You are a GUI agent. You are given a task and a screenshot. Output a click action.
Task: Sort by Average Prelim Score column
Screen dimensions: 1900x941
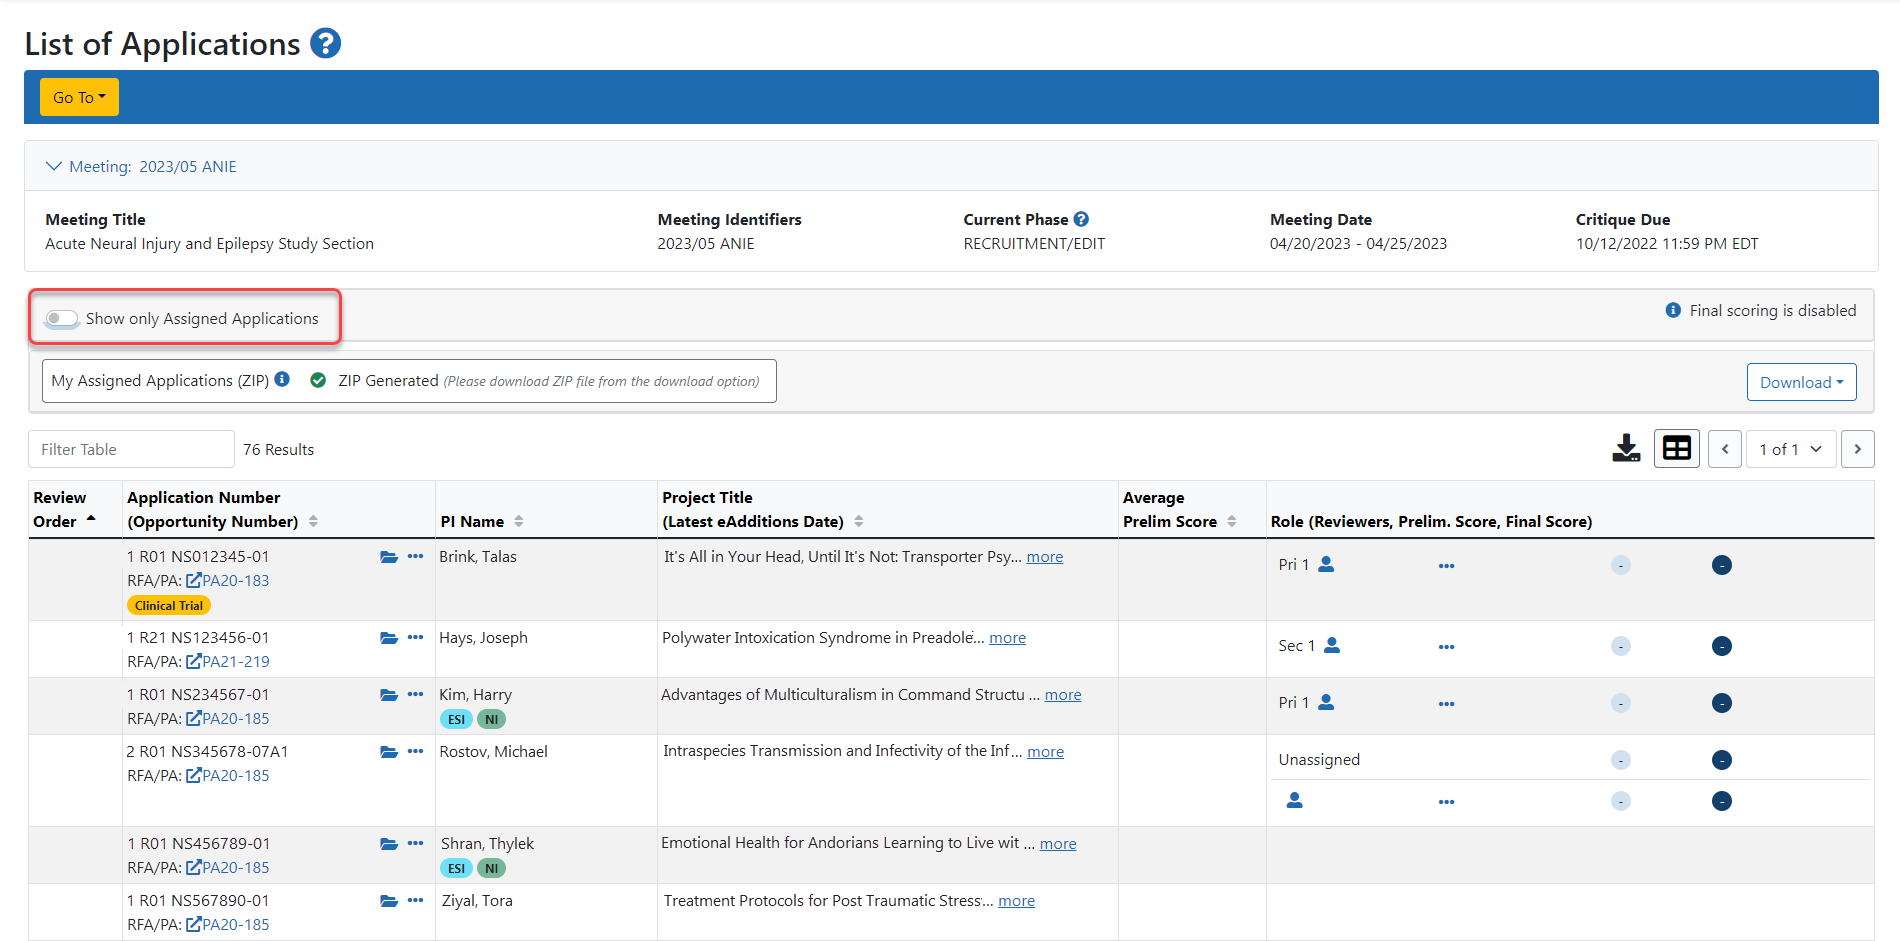[1232, 521]
